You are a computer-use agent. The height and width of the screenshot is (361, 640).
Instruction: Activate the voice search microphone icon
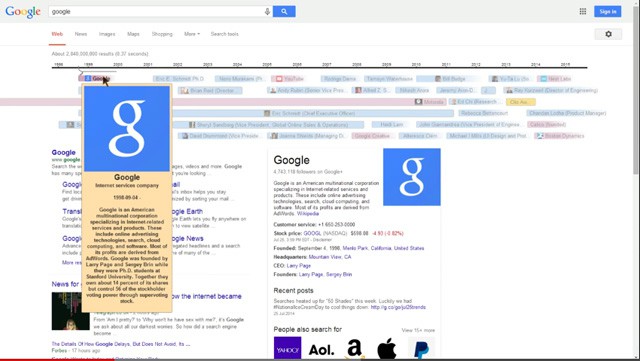[x=267, y=11]
